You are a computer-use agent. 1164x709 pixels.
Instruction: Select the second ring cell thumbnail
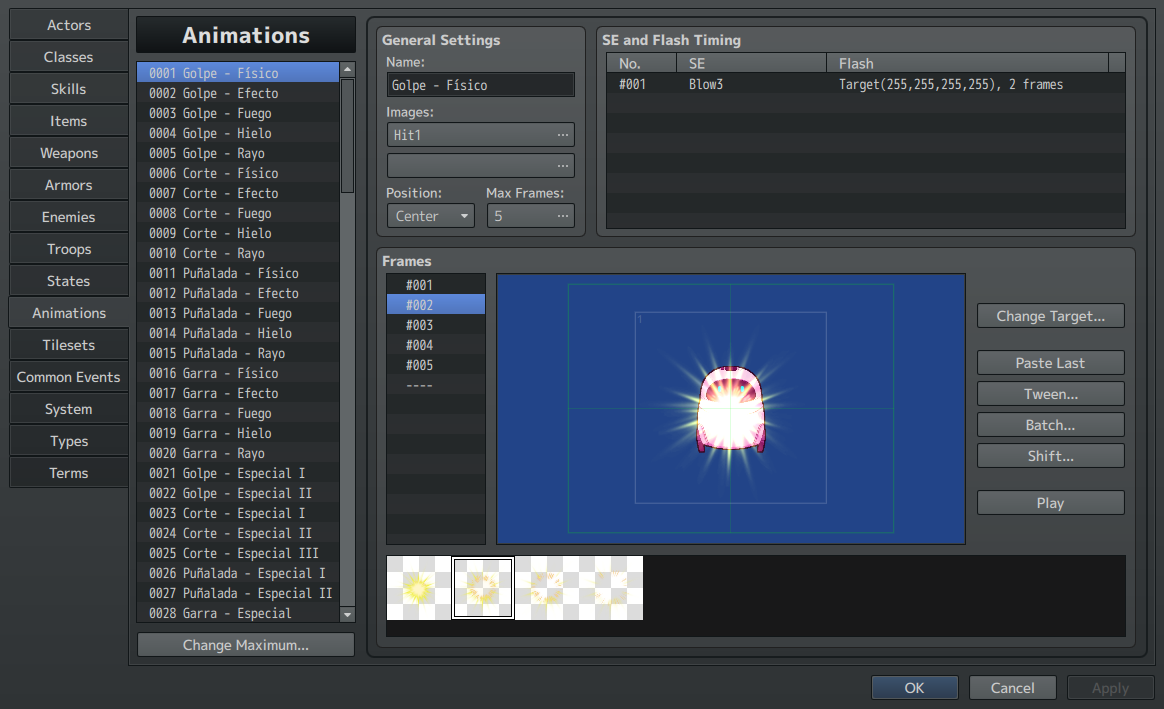483,588
